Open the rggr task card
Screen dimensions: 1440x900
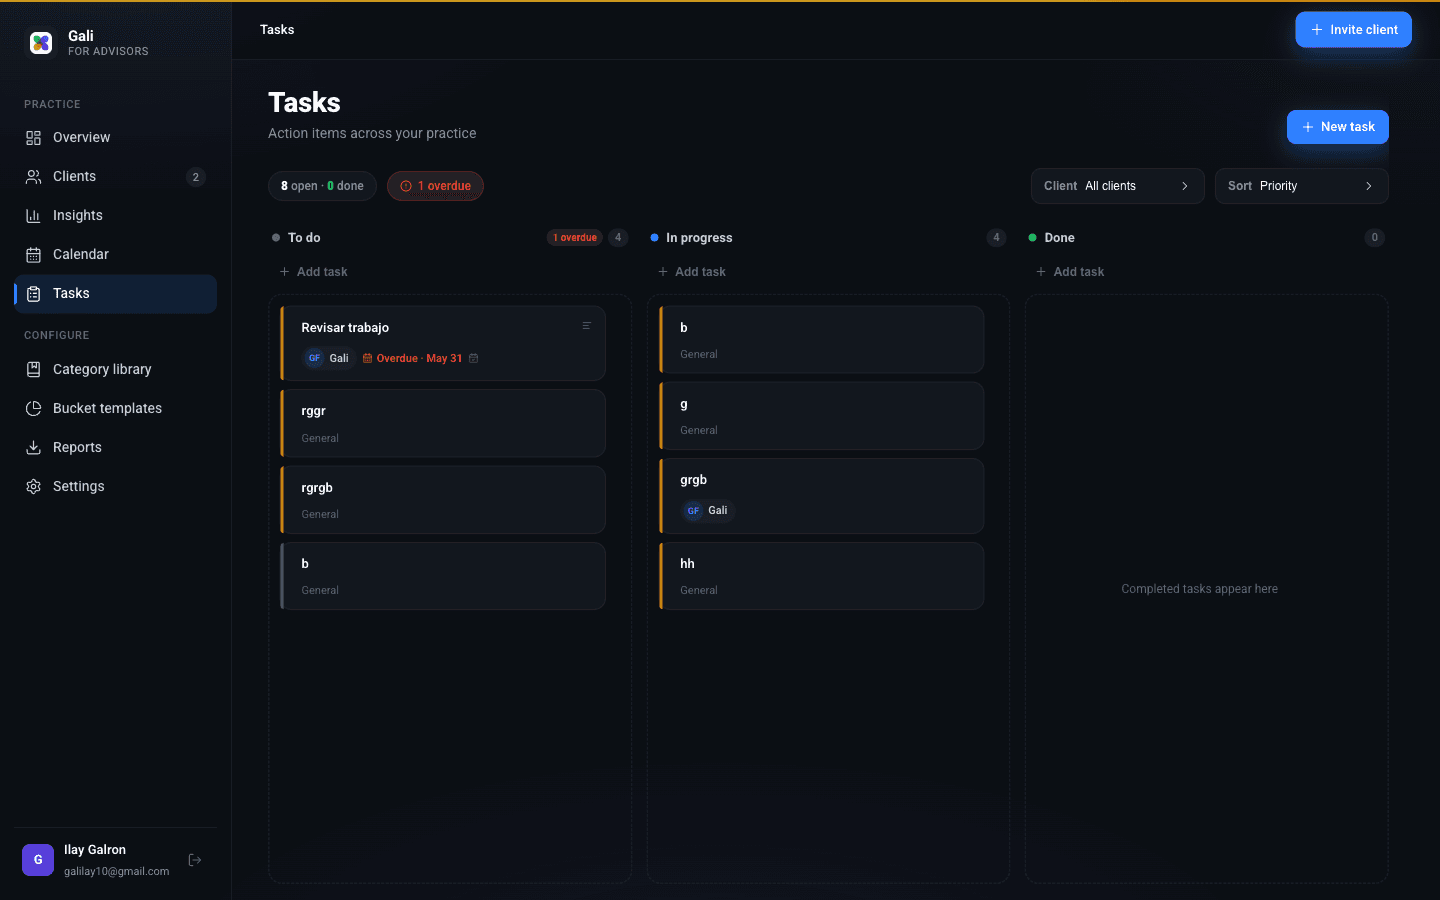tap(443, 424)
